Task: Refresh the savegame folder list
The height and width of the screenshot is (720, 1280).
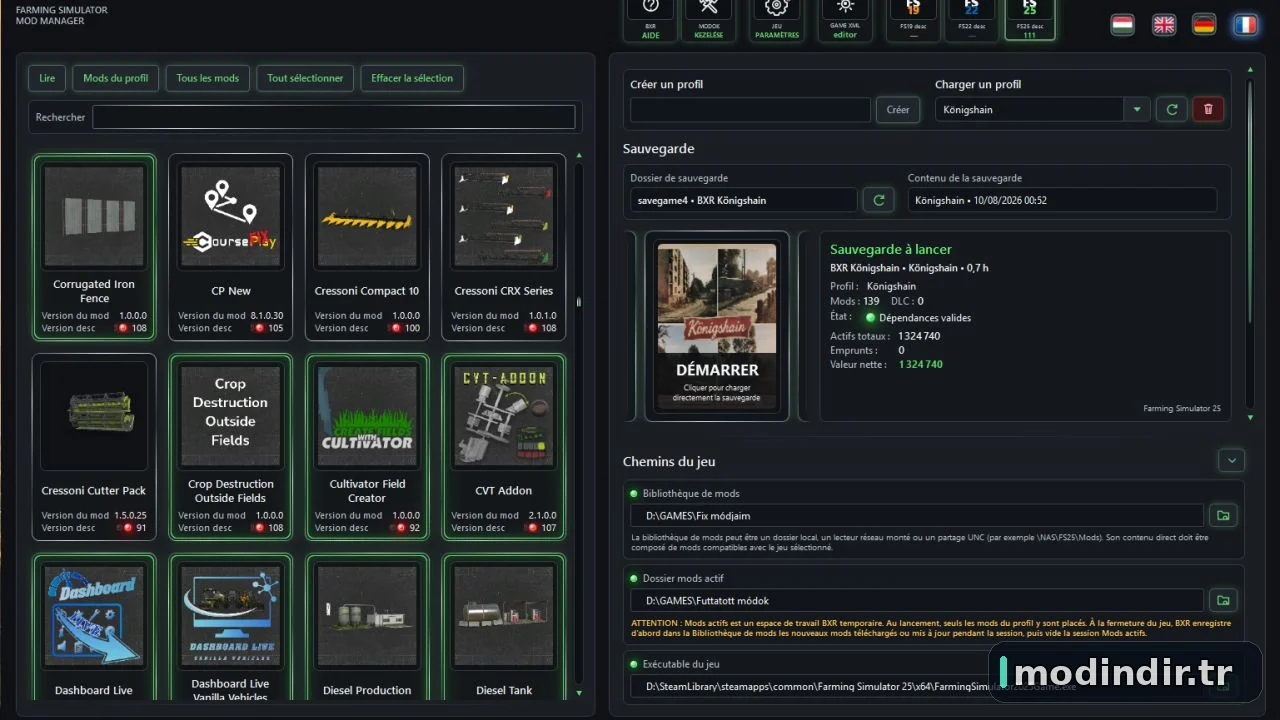Action: click(x=879, y=200)
